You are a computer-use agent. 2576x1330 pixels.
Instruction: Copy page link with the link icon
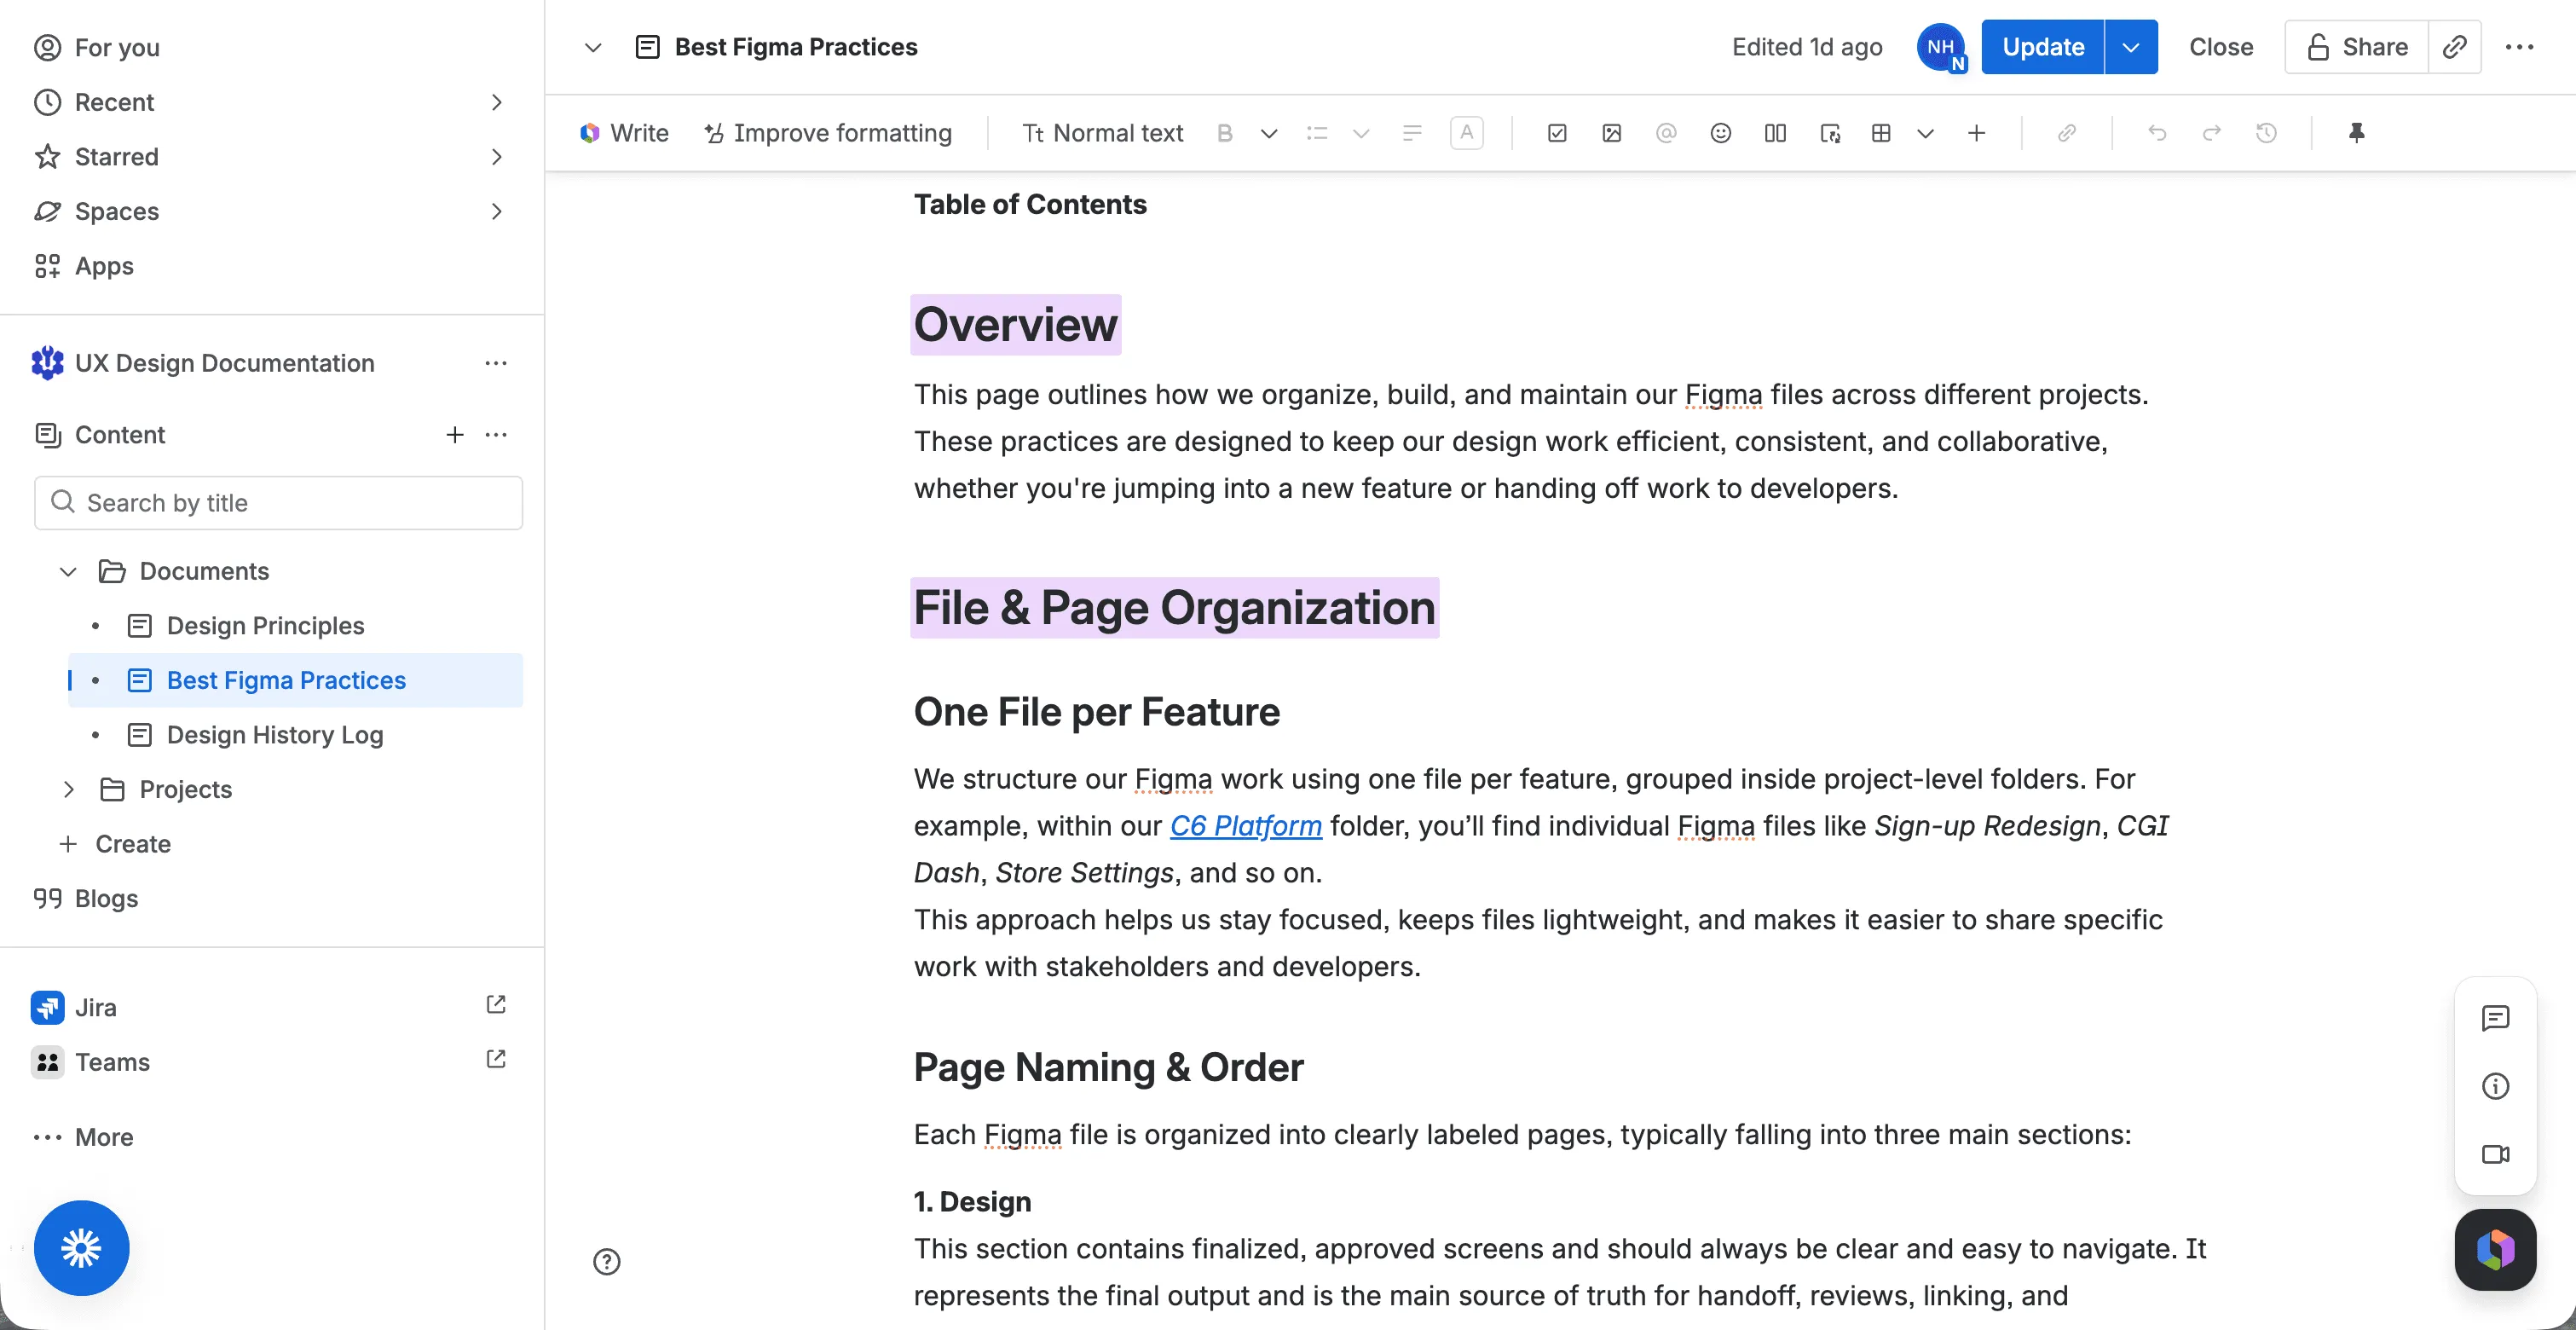tap(2454, 47)
